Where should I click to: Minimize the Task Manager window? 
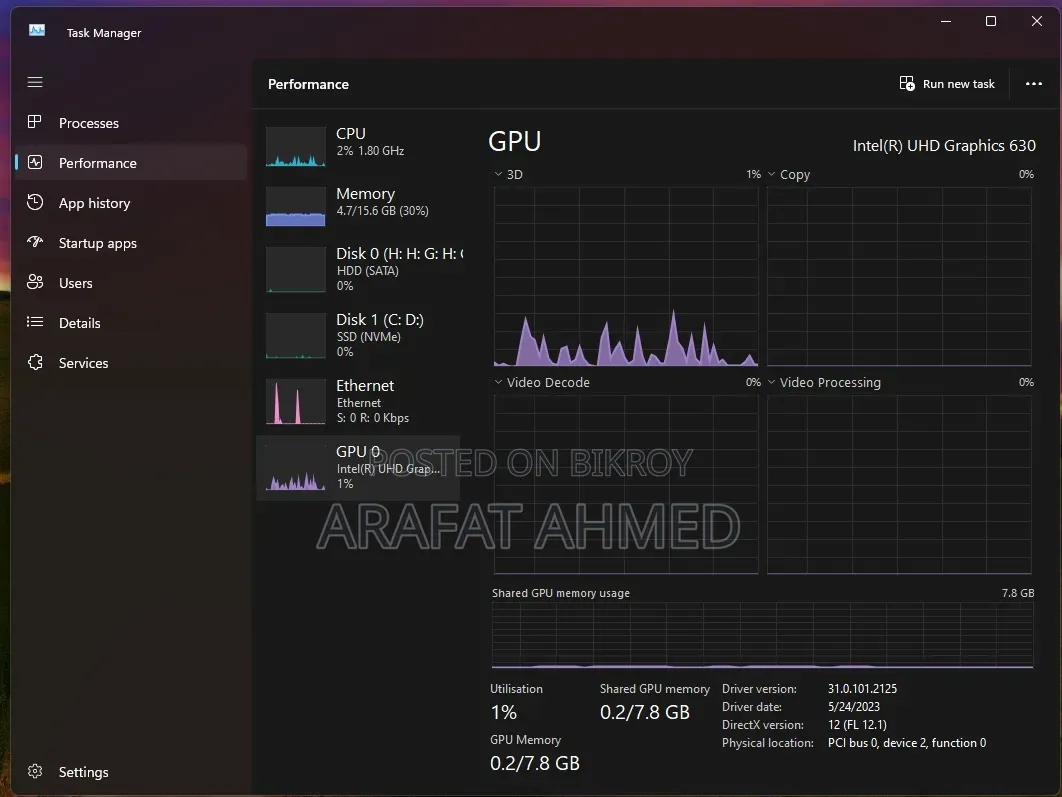tap(946, 21)
